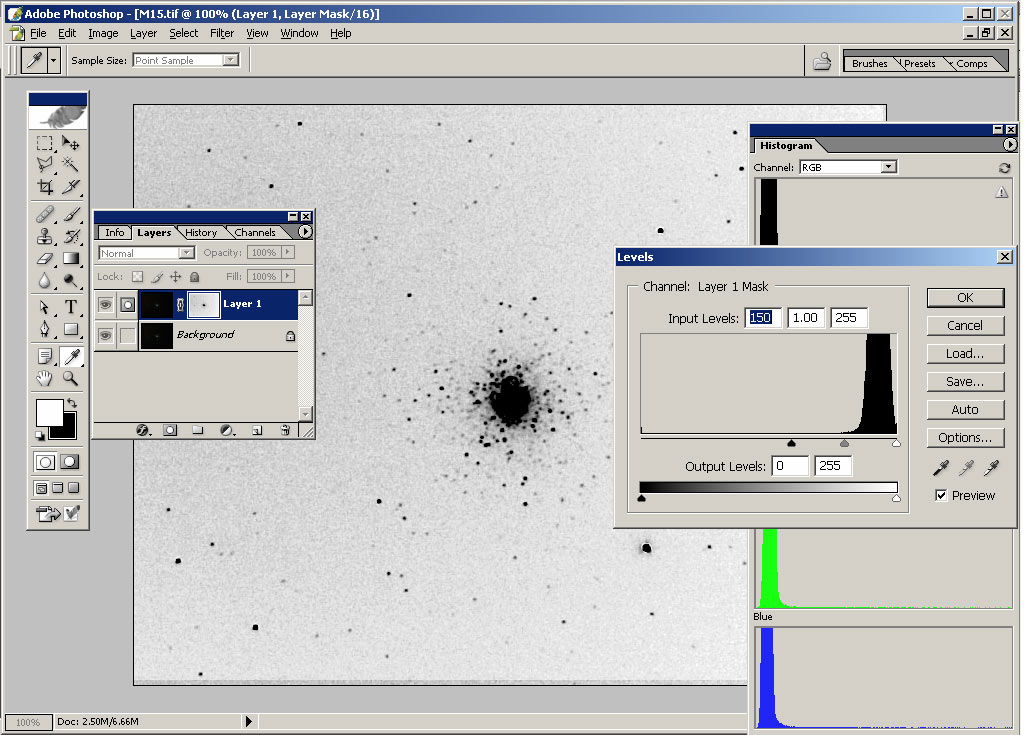Toggle visibility of the Background layer
Image resolution: width=1024 pixels, height=735 pixels.
point(105,335)
